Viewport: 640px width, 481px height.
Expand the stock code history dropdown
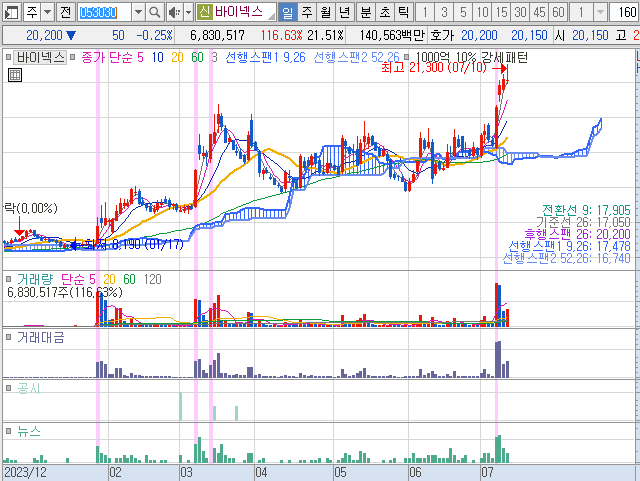coord(139,13)
